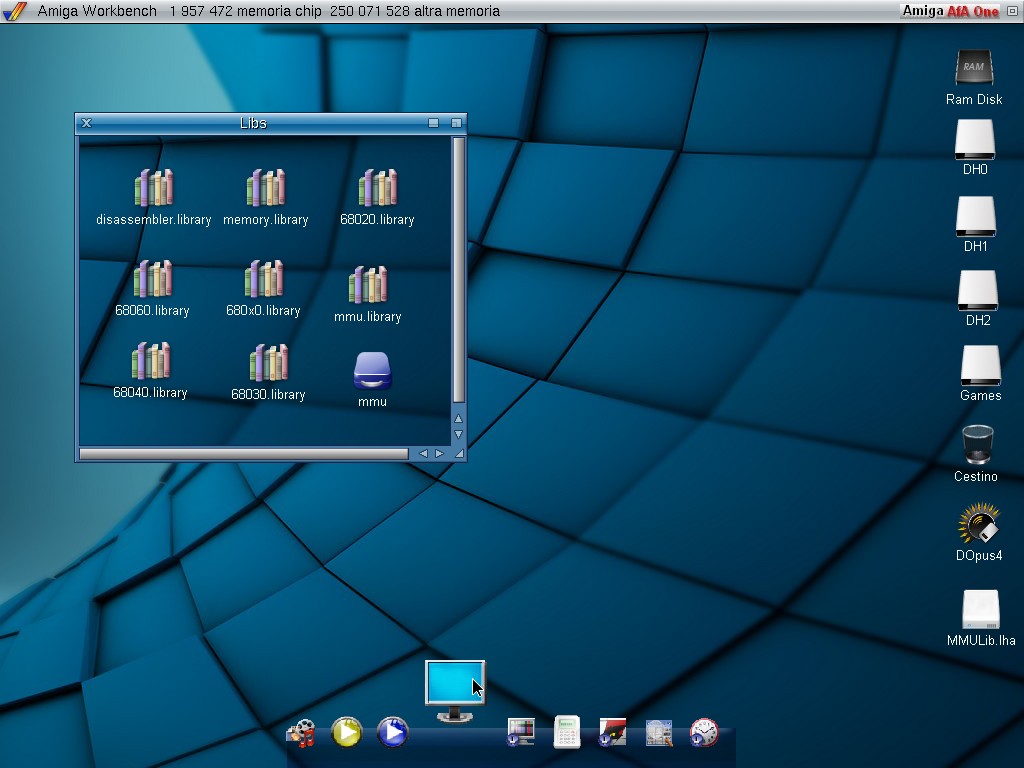
Task: Open the Cestino trash can
Action: 977,445
